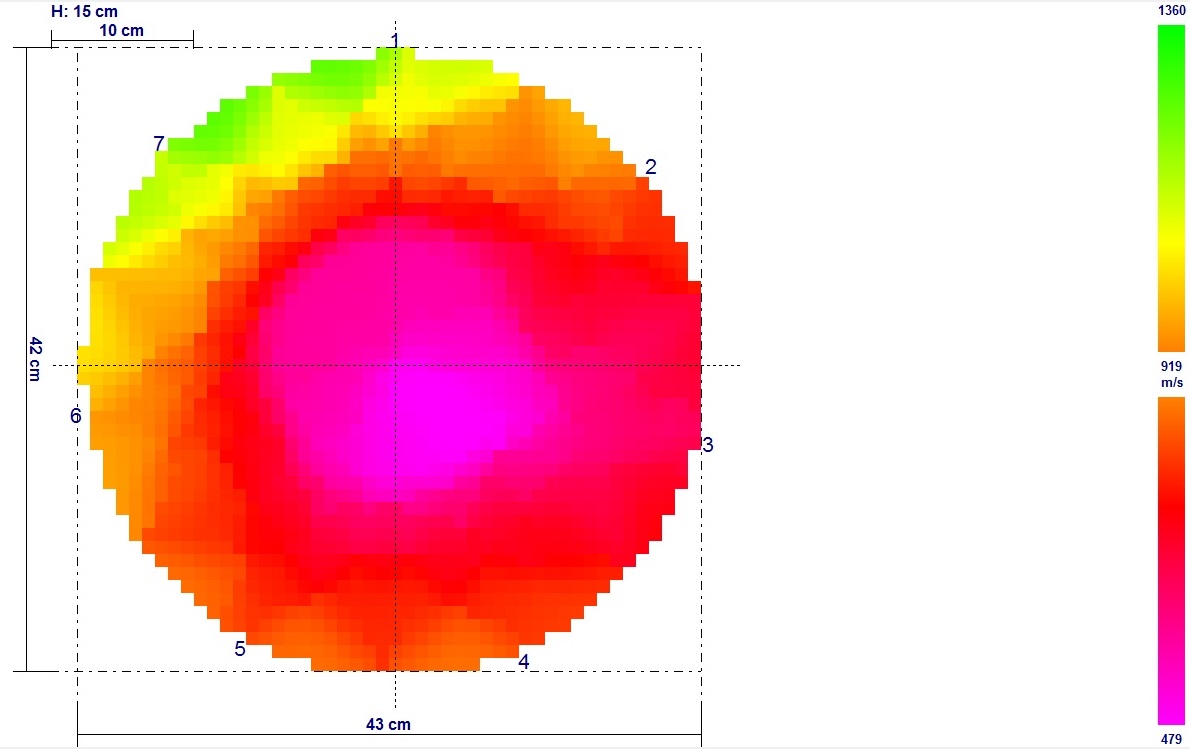Click the 479 minimum velocity value

(x=1171, y=739)
